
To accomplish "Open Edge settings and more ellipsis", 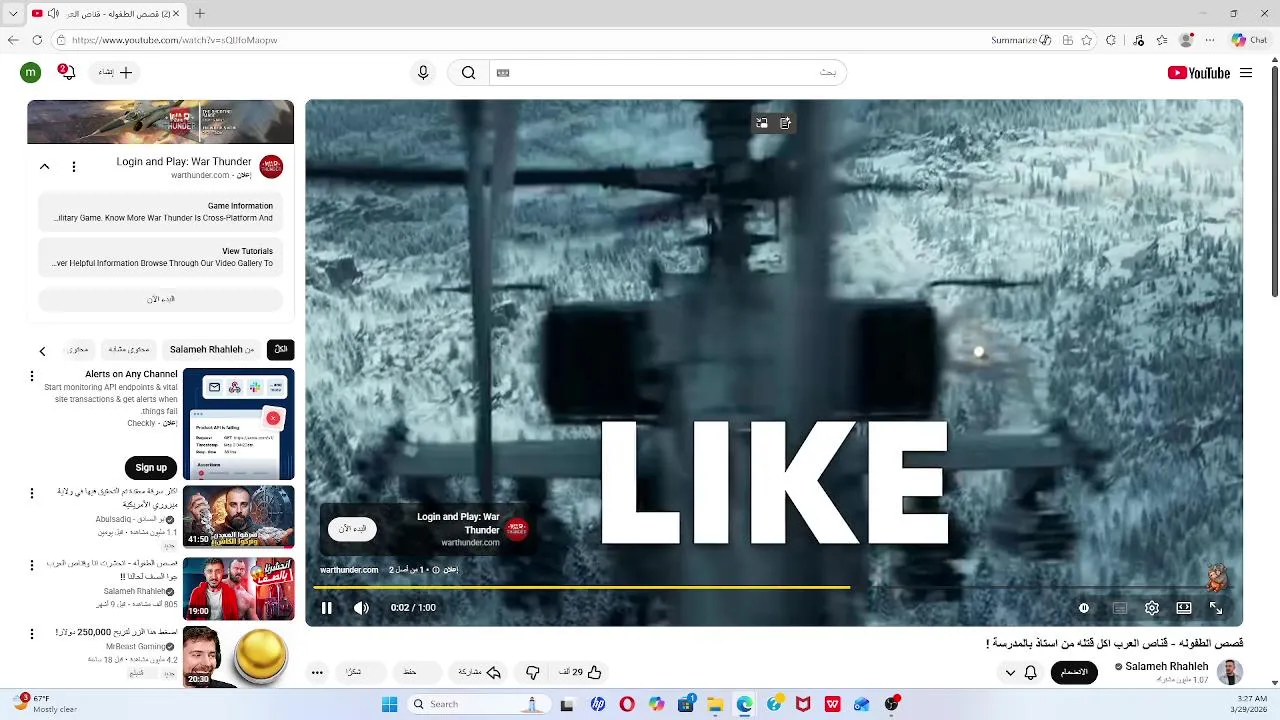I will pos(1210,40).
